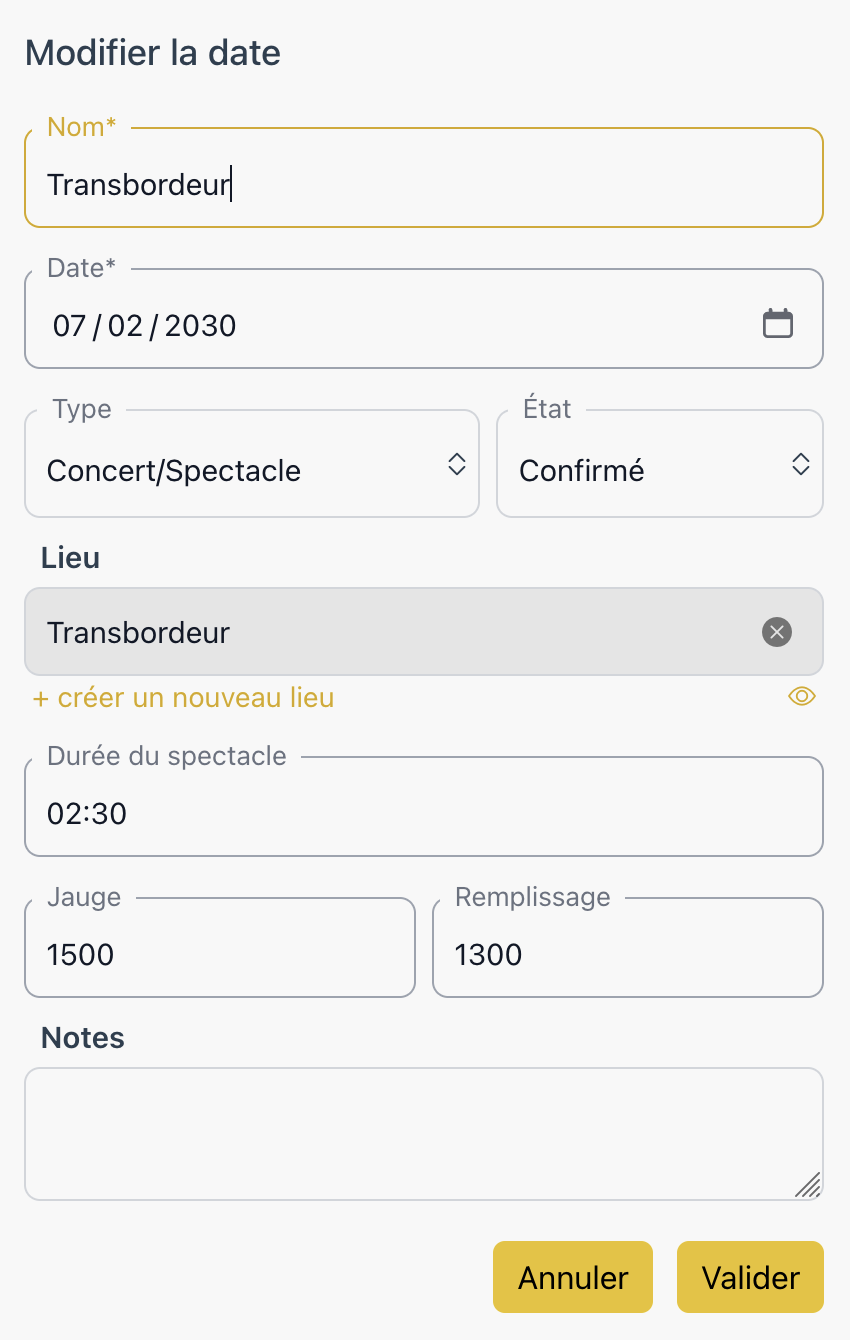Viewport: 850px width, 1340px height.
Task: Grab the Notes textarea resize handle
Action: (809, 1186)
